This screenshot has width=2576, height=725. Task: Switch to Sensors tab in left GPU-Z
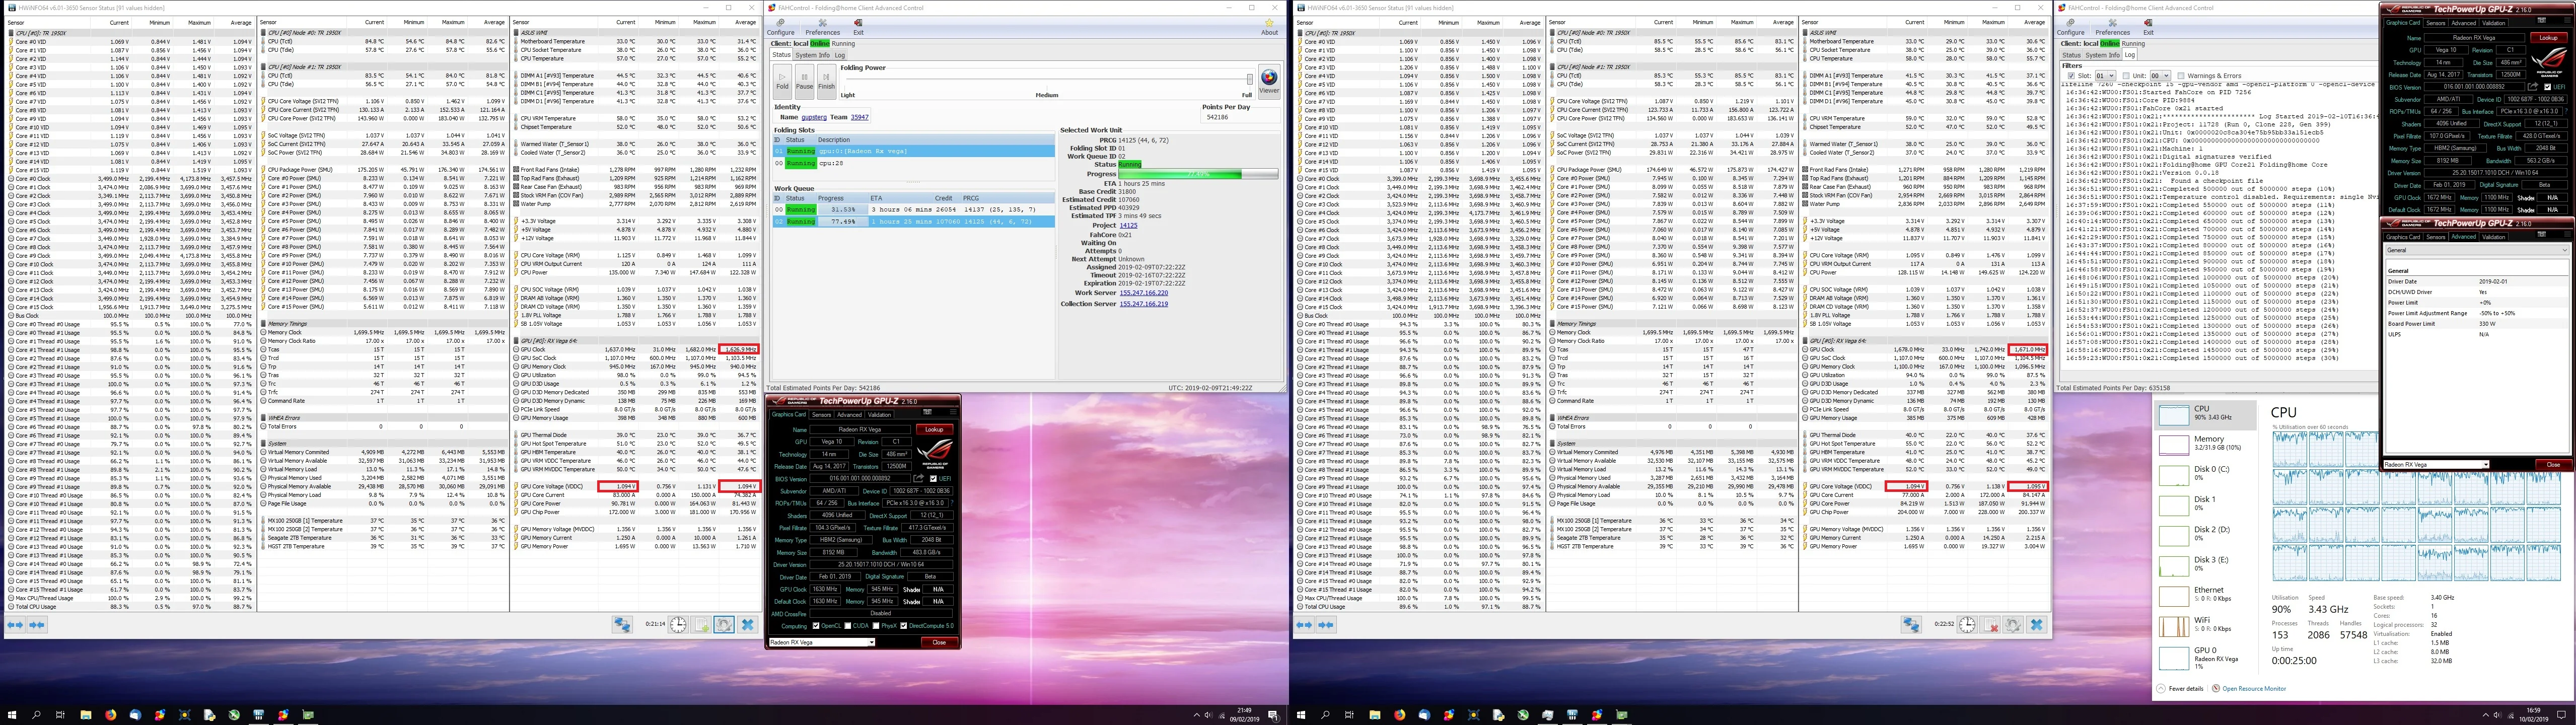click(x=821, y=415)
